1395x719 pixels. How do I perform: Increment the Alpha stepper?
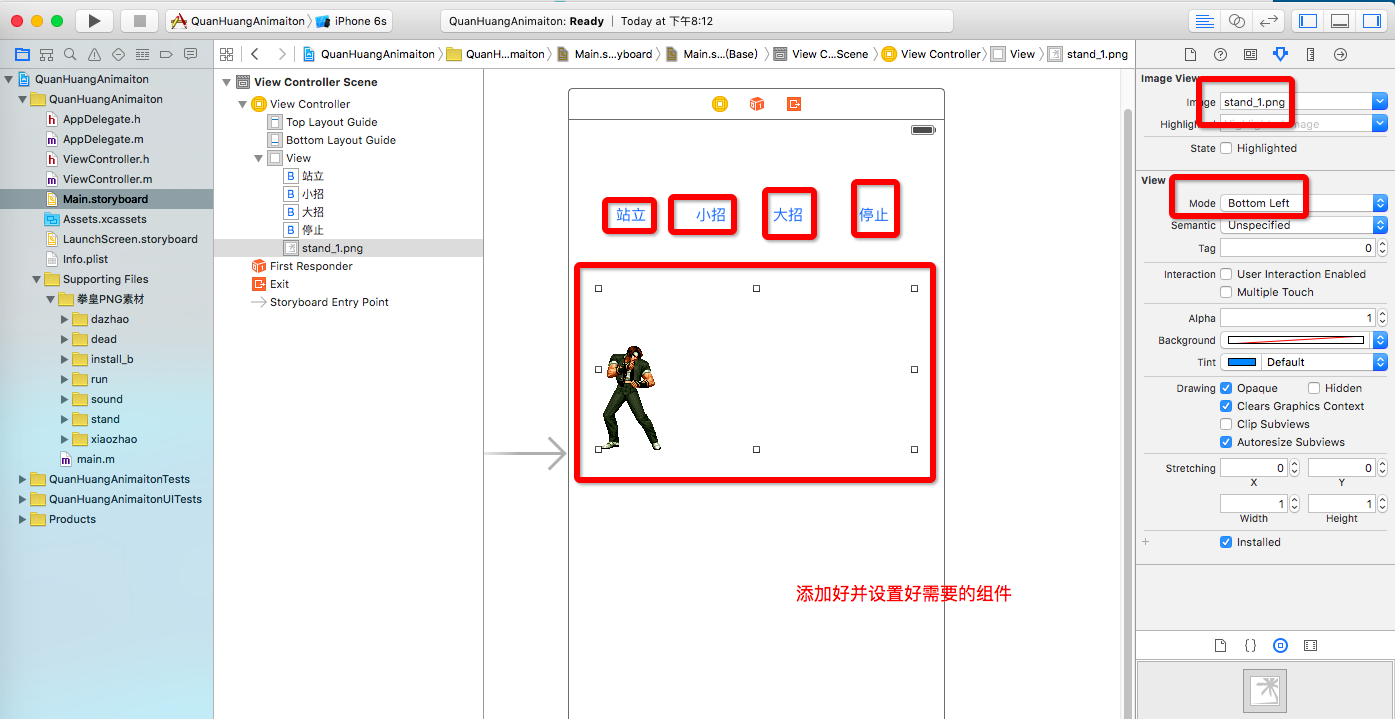pyautogui.click(x=1384, y=314)
